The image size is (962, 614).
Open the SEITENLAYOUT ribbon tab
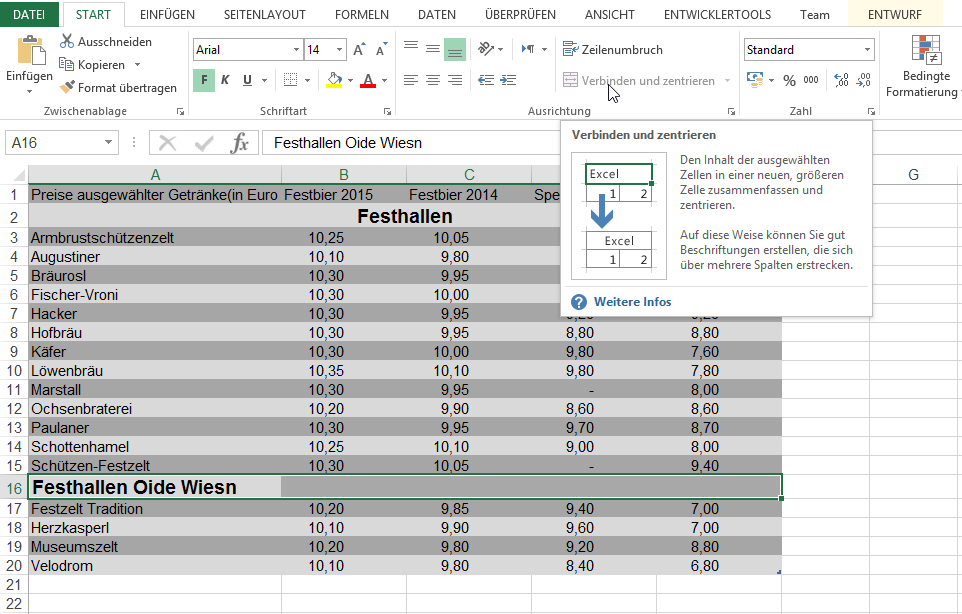pyautogui.click(x=264, y=15)
